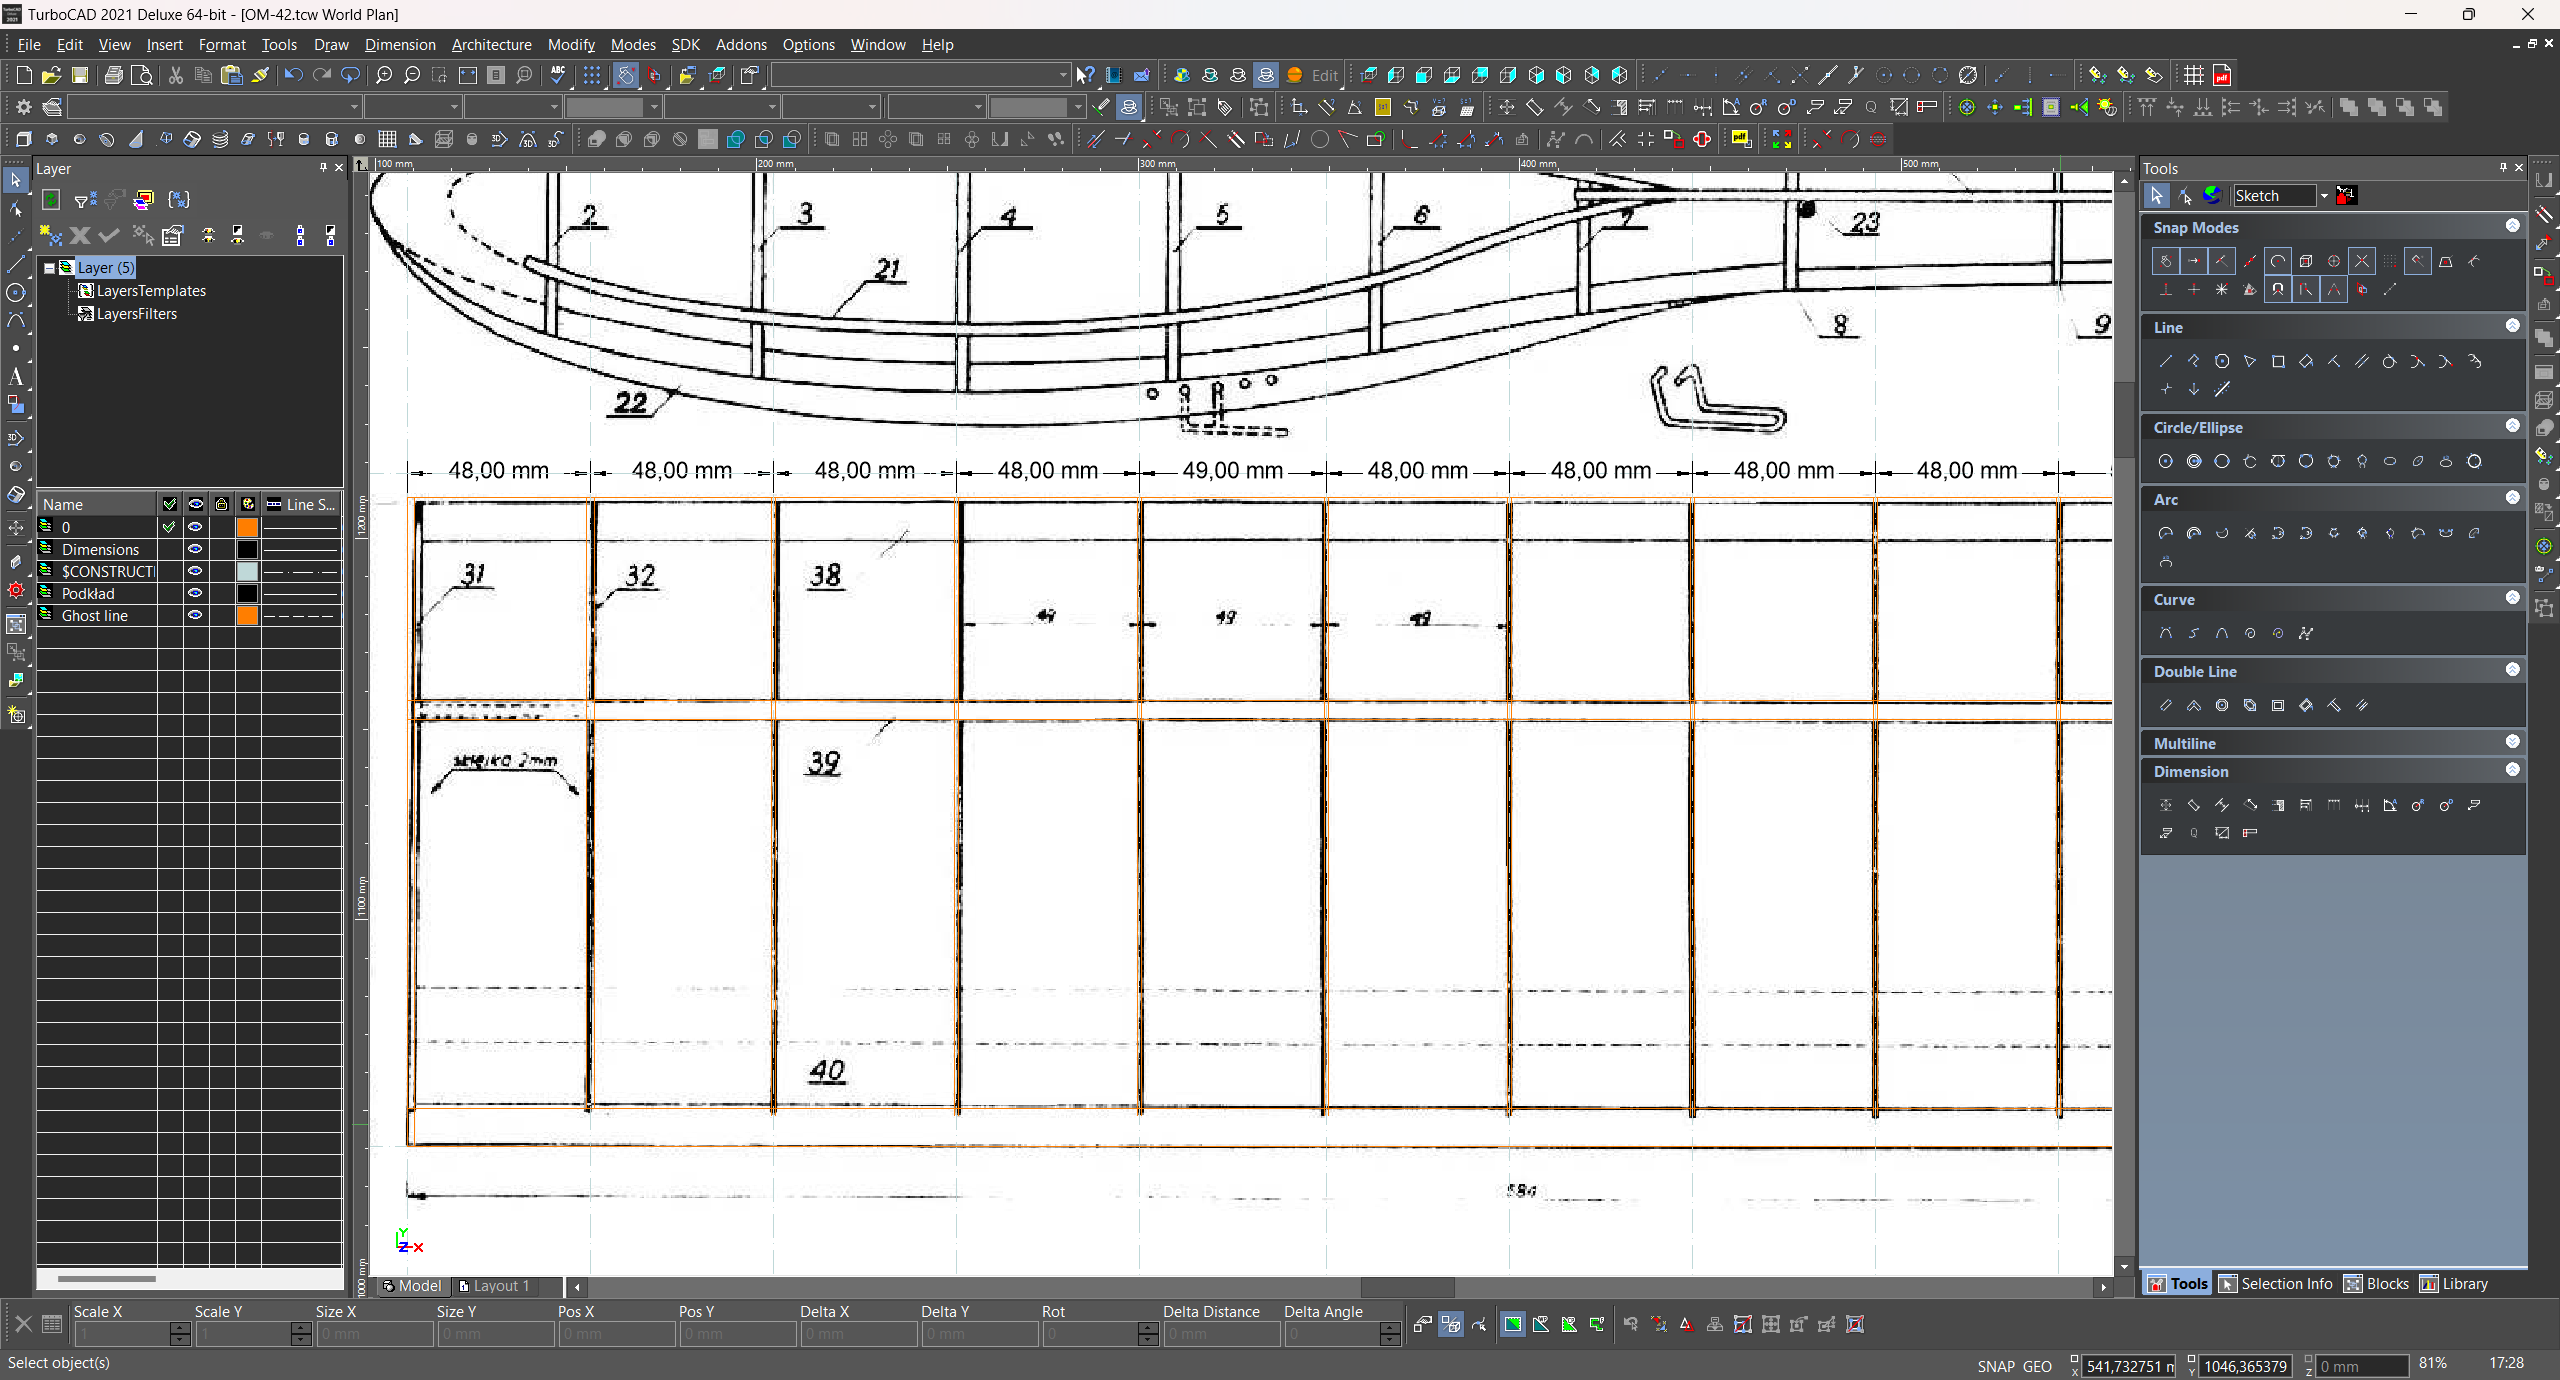Open the Architecture menu

(x=491, y=45)
